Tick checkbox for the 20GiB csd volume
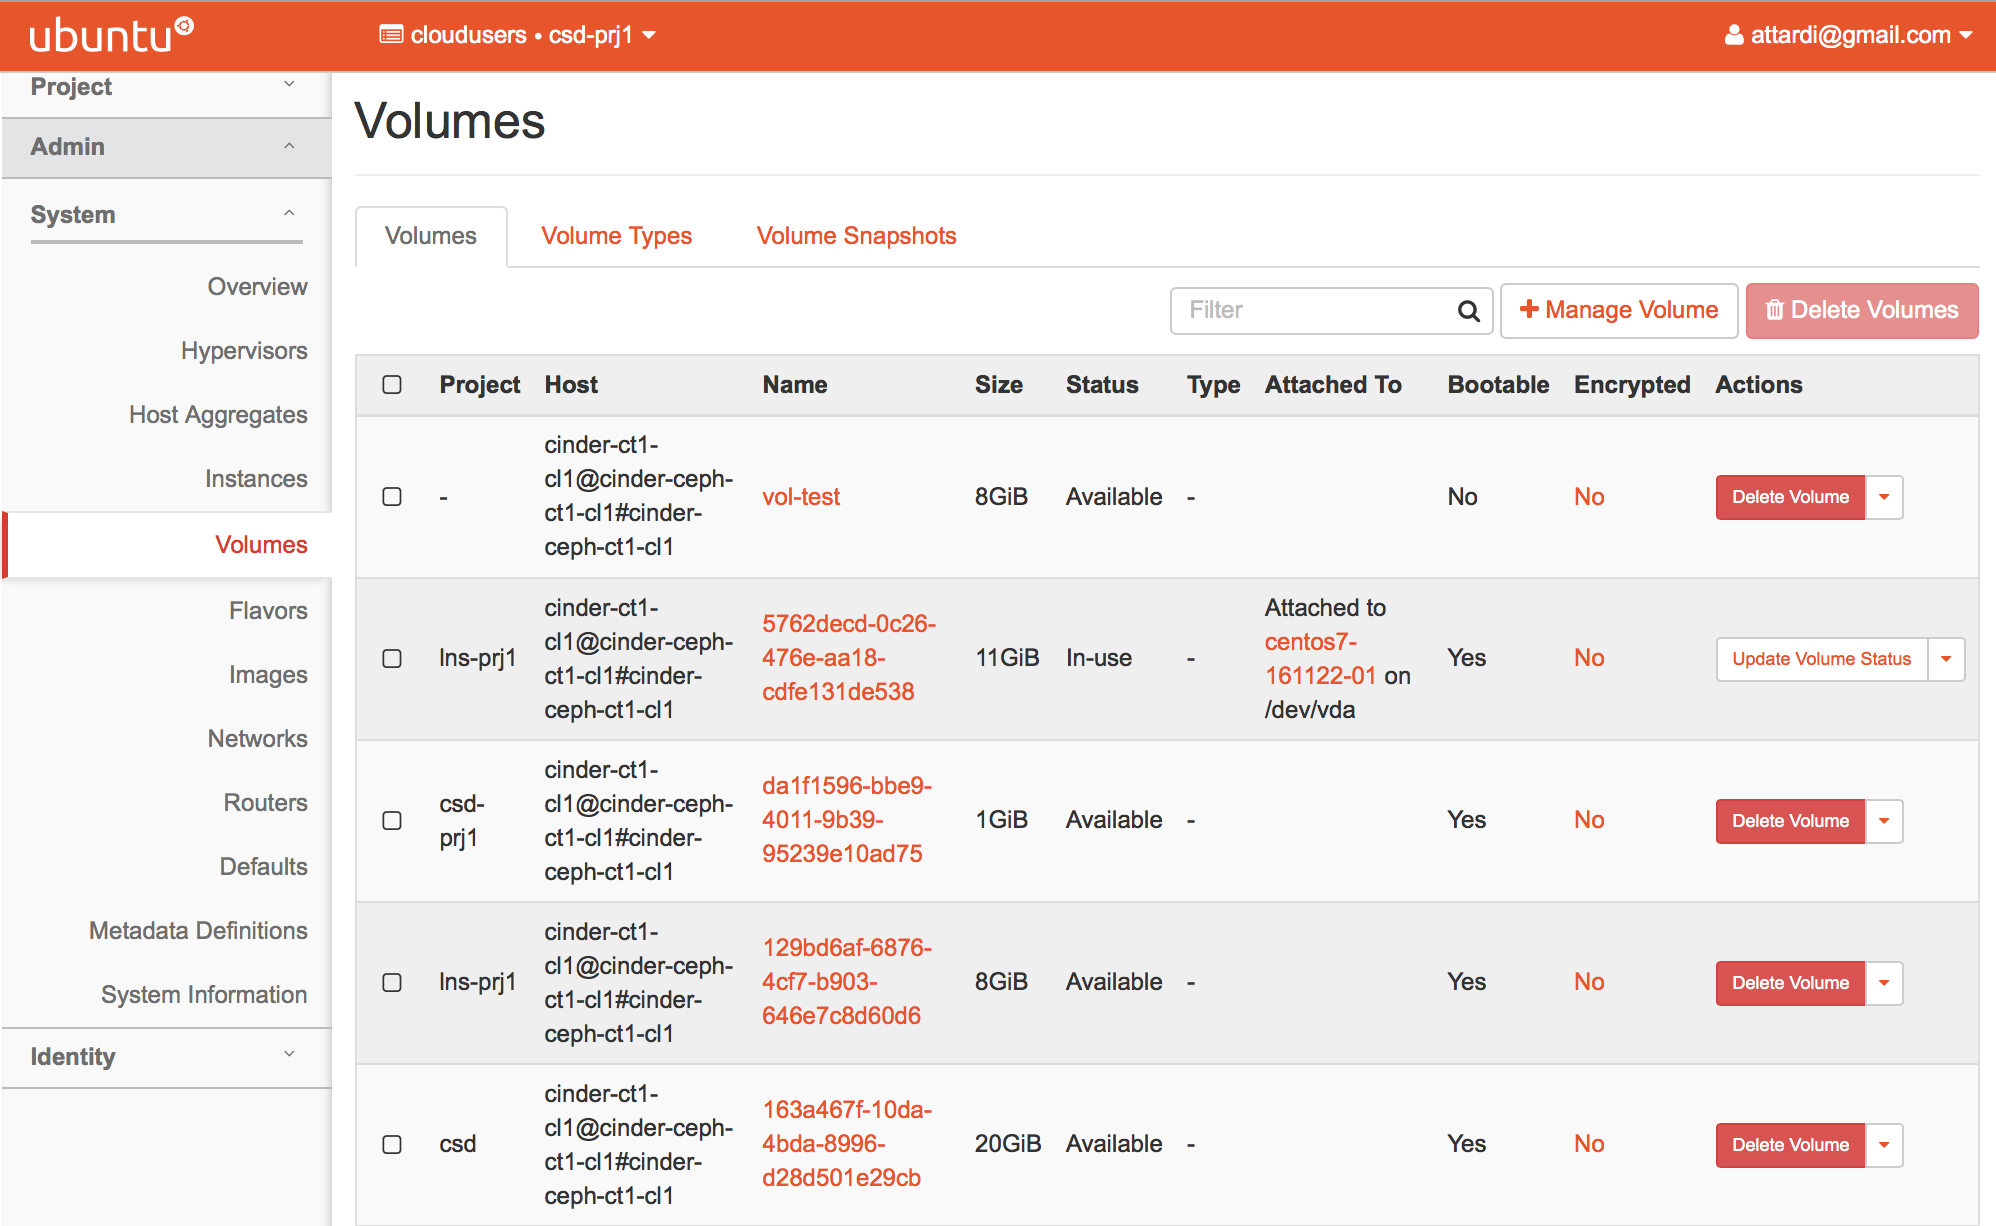The height and width of the screenshot is (1226, 1996). coord(392,1144)
